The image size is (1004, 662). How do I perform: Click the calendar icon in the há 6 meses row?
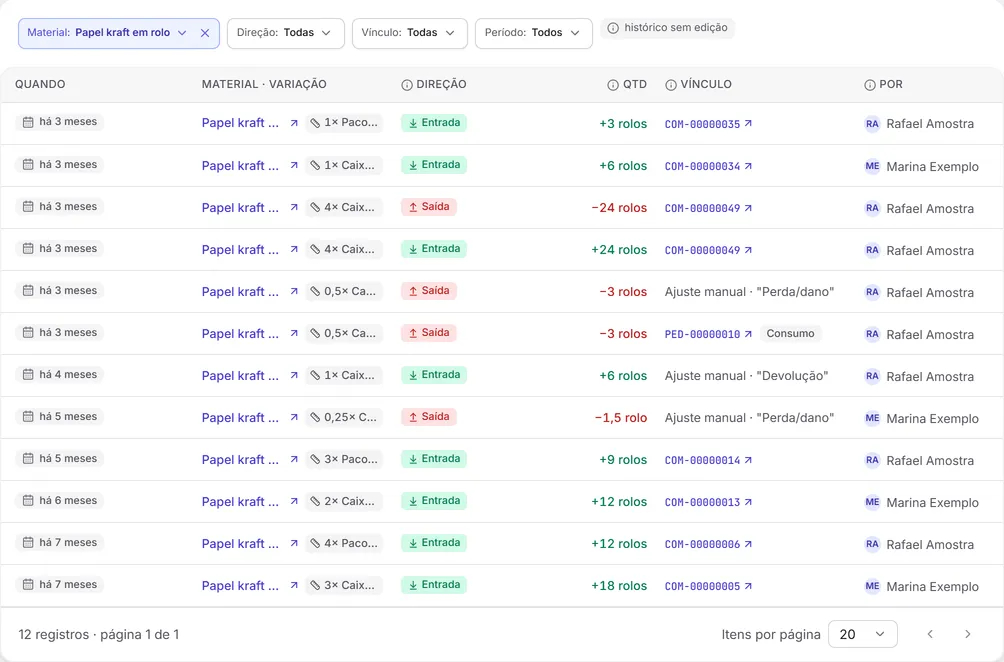click(x=28, y=501)
